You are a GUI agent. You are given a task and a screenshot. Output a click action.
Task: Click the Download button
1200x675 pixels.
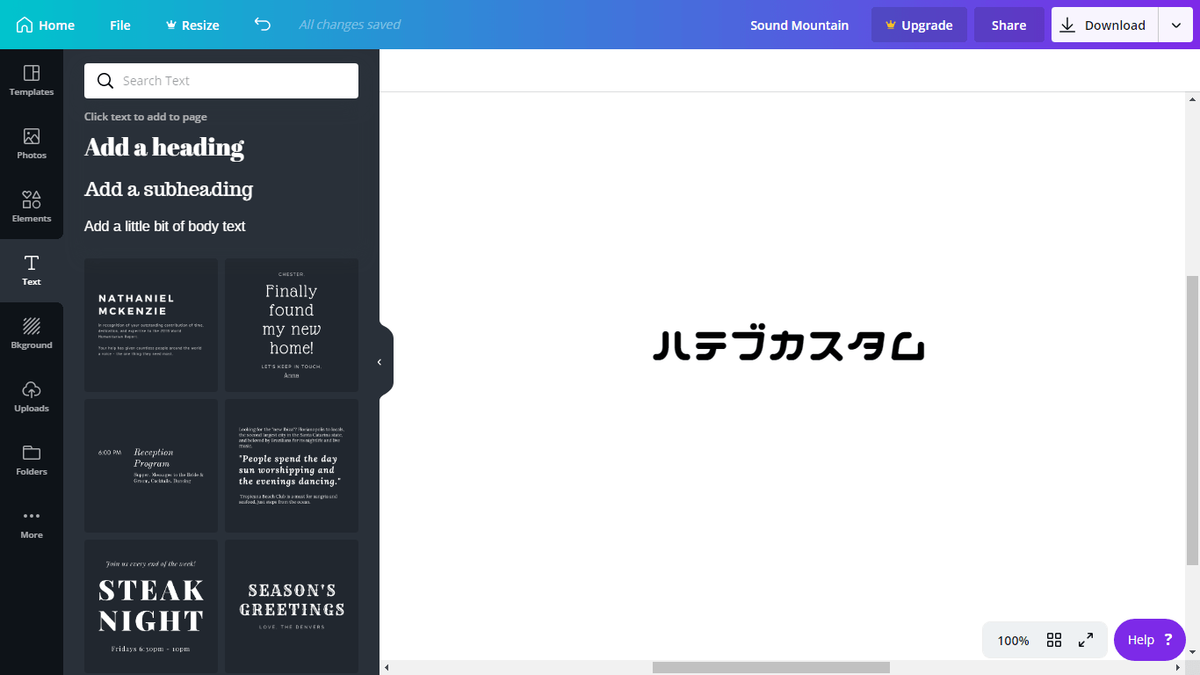pyautogui.click(x=1105, y=25)
